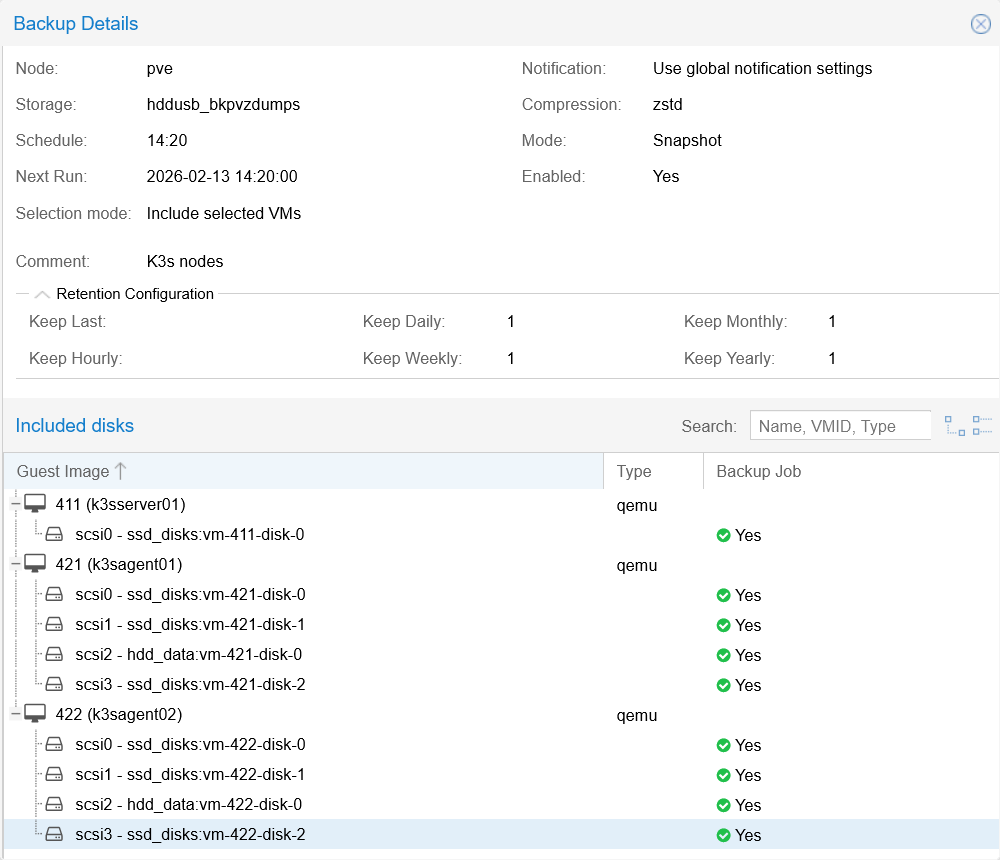The image size is (1000, 860).
Task: Click the monitor icon for 422 (k3sagent02)
Action: [x=36, y=713]
